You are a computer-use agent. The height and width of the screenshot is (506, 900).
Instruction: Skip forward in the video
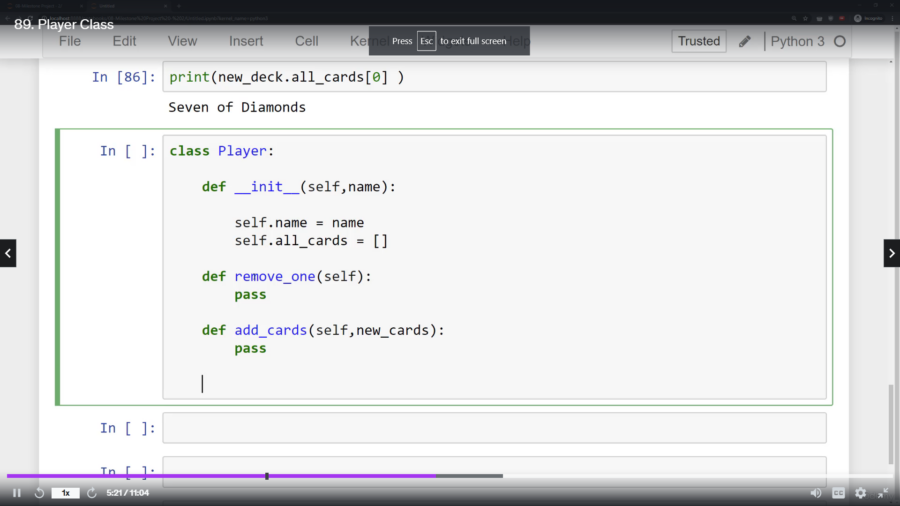[x=91, y=493]
